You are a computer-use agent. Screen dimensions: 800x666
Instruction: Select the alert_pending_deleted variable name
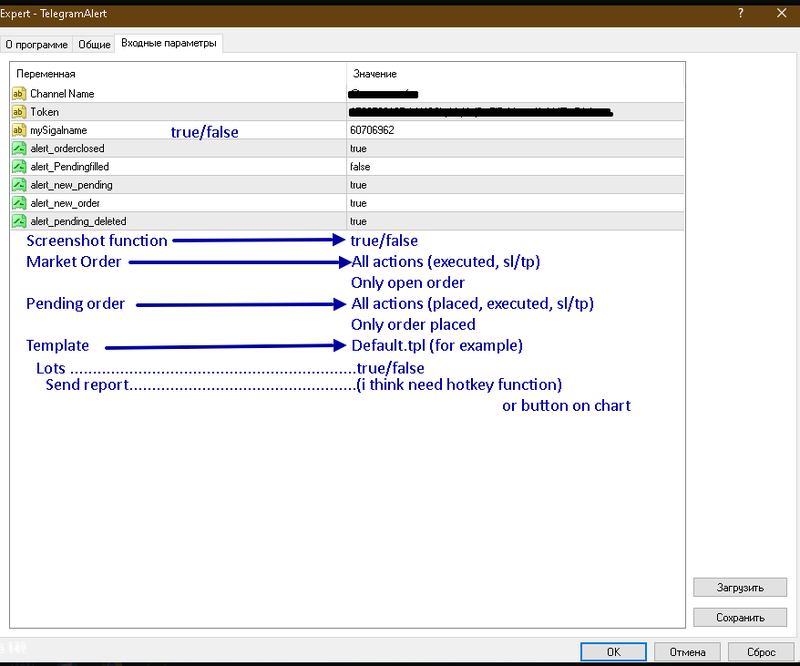click(x=78, y=221)
